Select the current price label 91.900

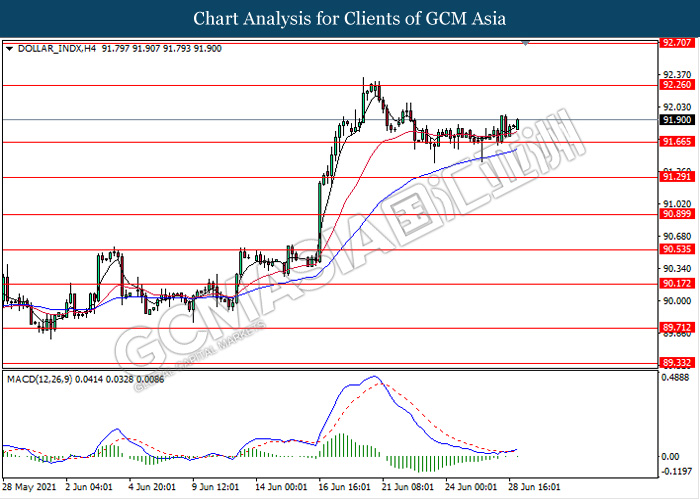click(677, 120)
